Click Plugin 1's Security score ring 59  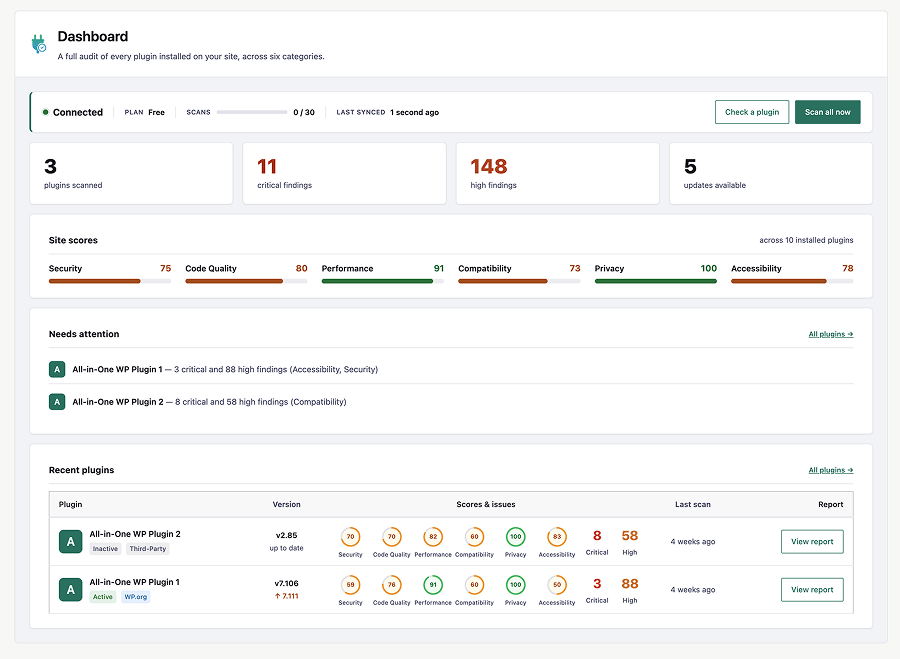pyautogui.click(x=350, y=585)
